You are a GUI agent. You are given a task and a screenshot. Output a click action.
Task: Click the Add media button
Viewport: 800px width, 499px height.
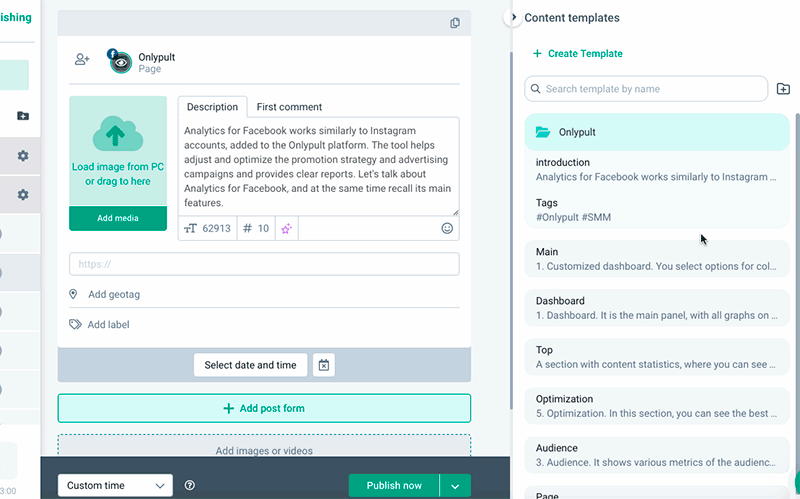click(118, 218)
